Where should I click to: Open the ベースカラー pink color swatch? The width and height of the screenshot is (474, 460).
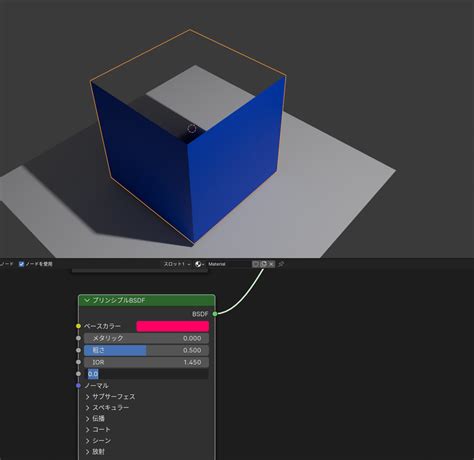click(173, 326)
